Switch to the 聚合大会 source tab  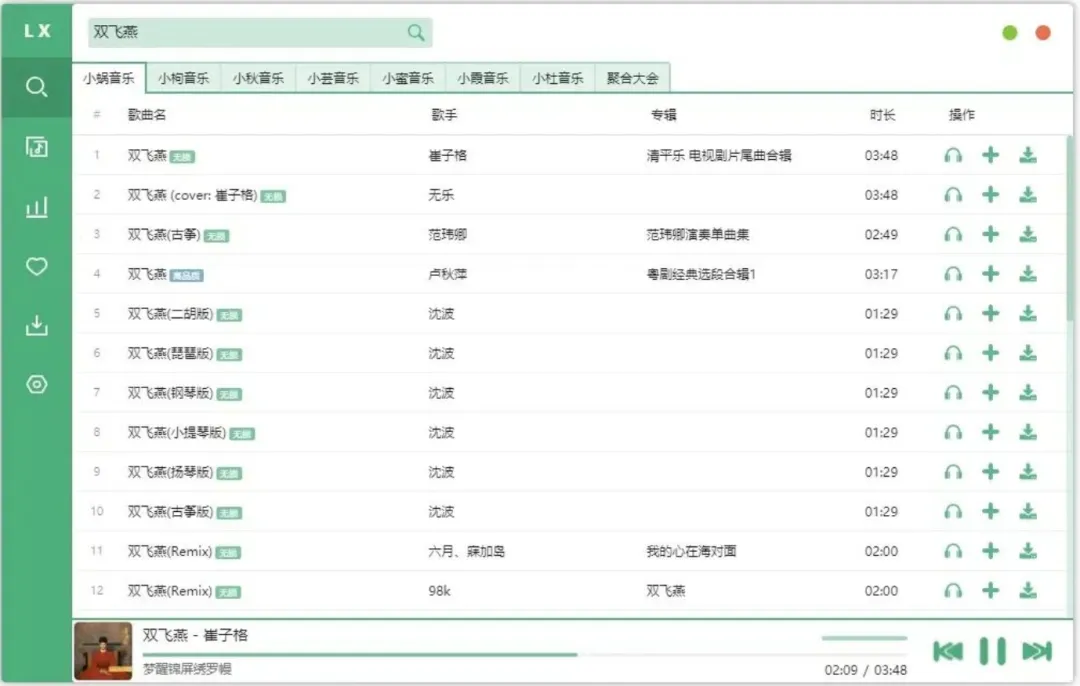632,76
